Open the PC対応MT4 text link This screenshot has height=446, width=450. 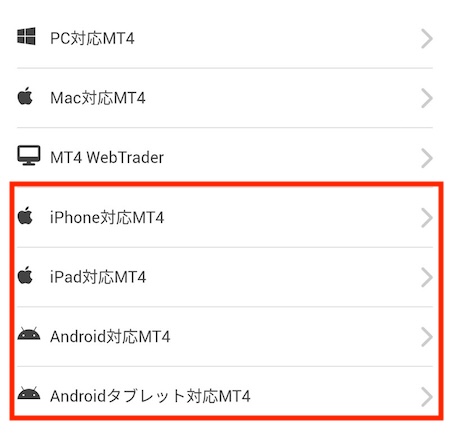92,38
